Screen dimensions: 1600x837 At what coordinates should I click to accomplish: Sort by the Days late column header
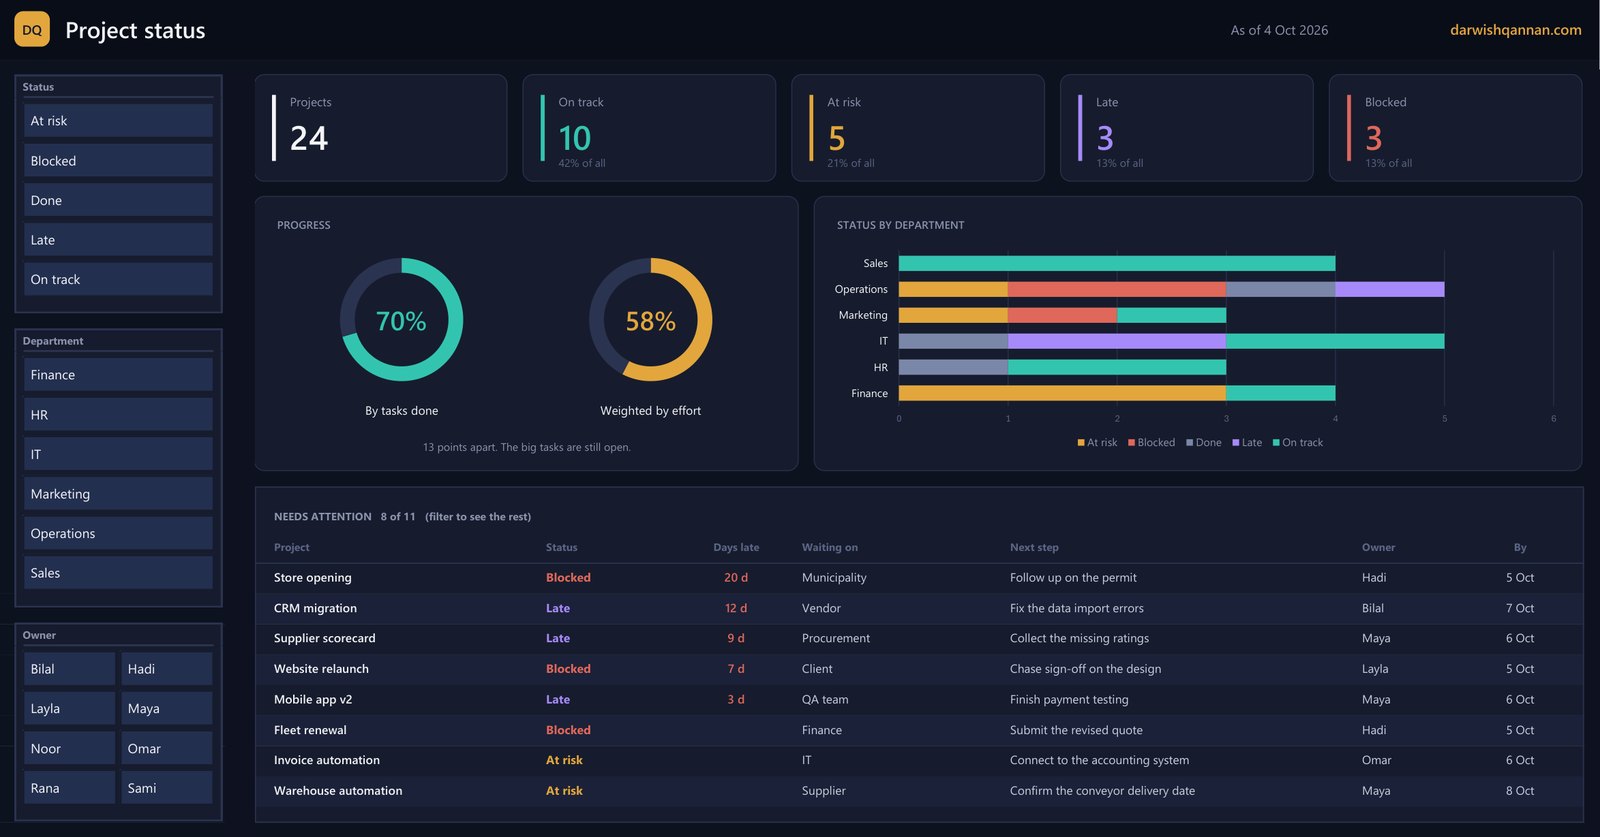736,548
